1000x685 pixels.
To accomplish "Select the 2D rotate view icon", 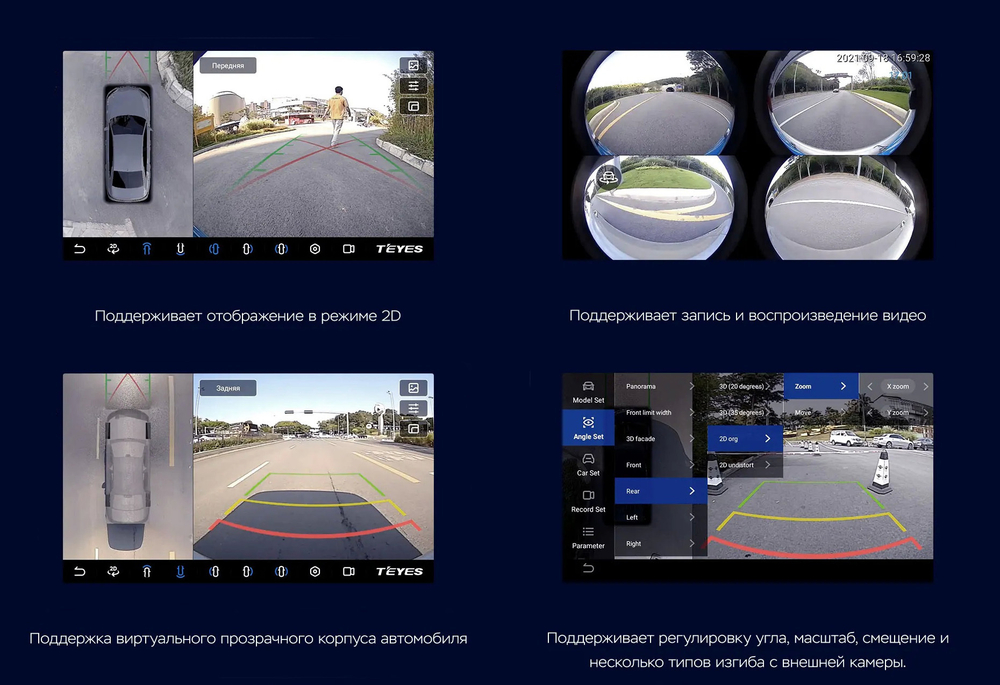I will [115, 248].
